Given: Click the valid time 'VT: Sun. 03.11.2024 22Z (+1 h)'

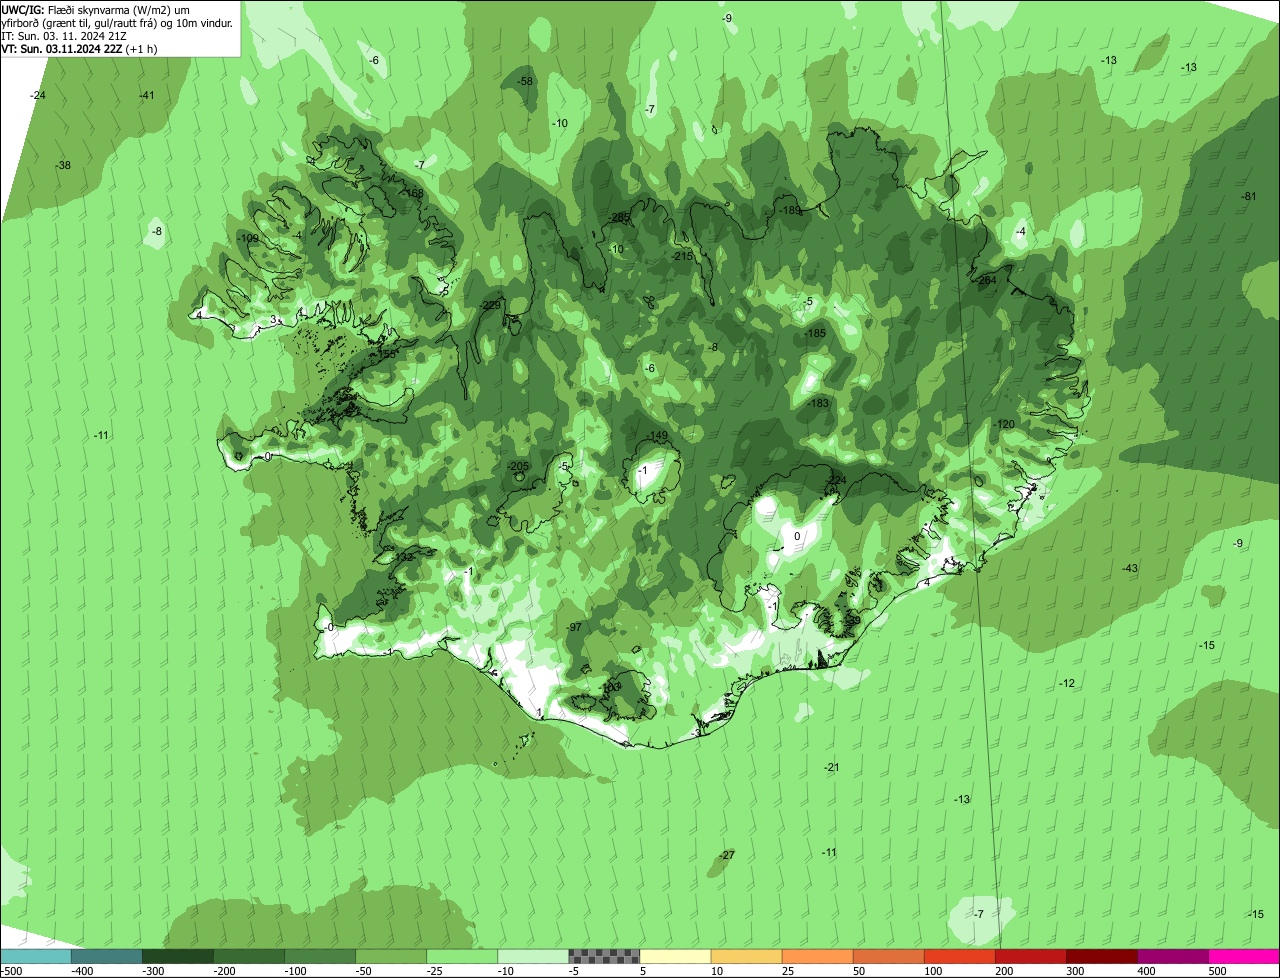Looking at the screenshot, I should pyautogui.click(x=79, y=48).
